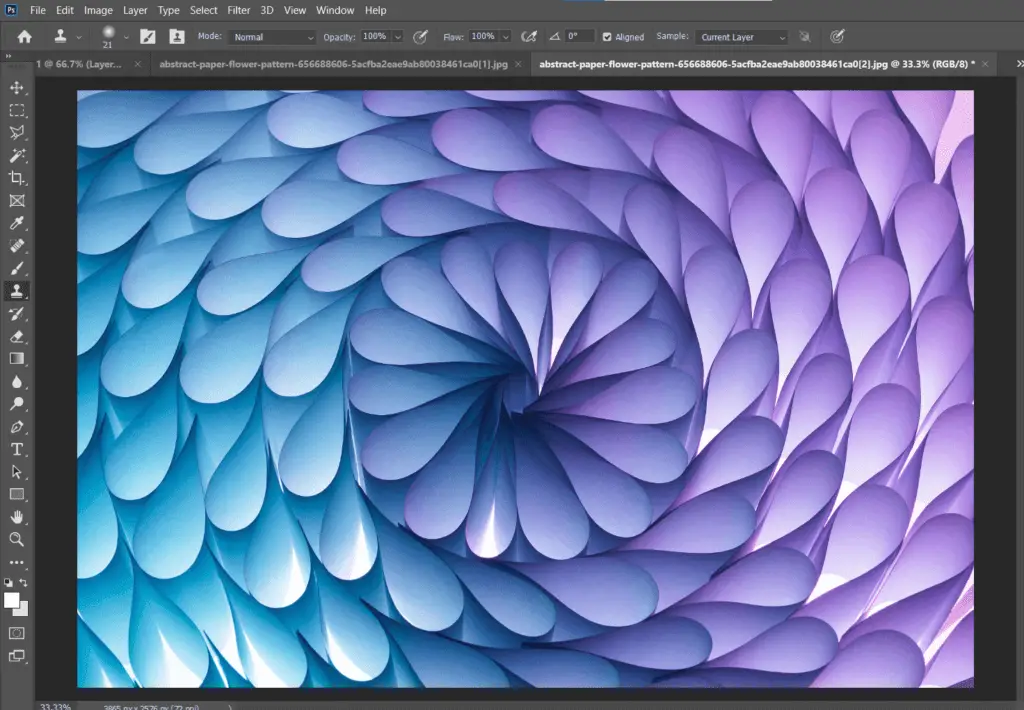This screenshot has width=1024, height=710.
Task: Open the Filter menu
Action: coord(238,10)
